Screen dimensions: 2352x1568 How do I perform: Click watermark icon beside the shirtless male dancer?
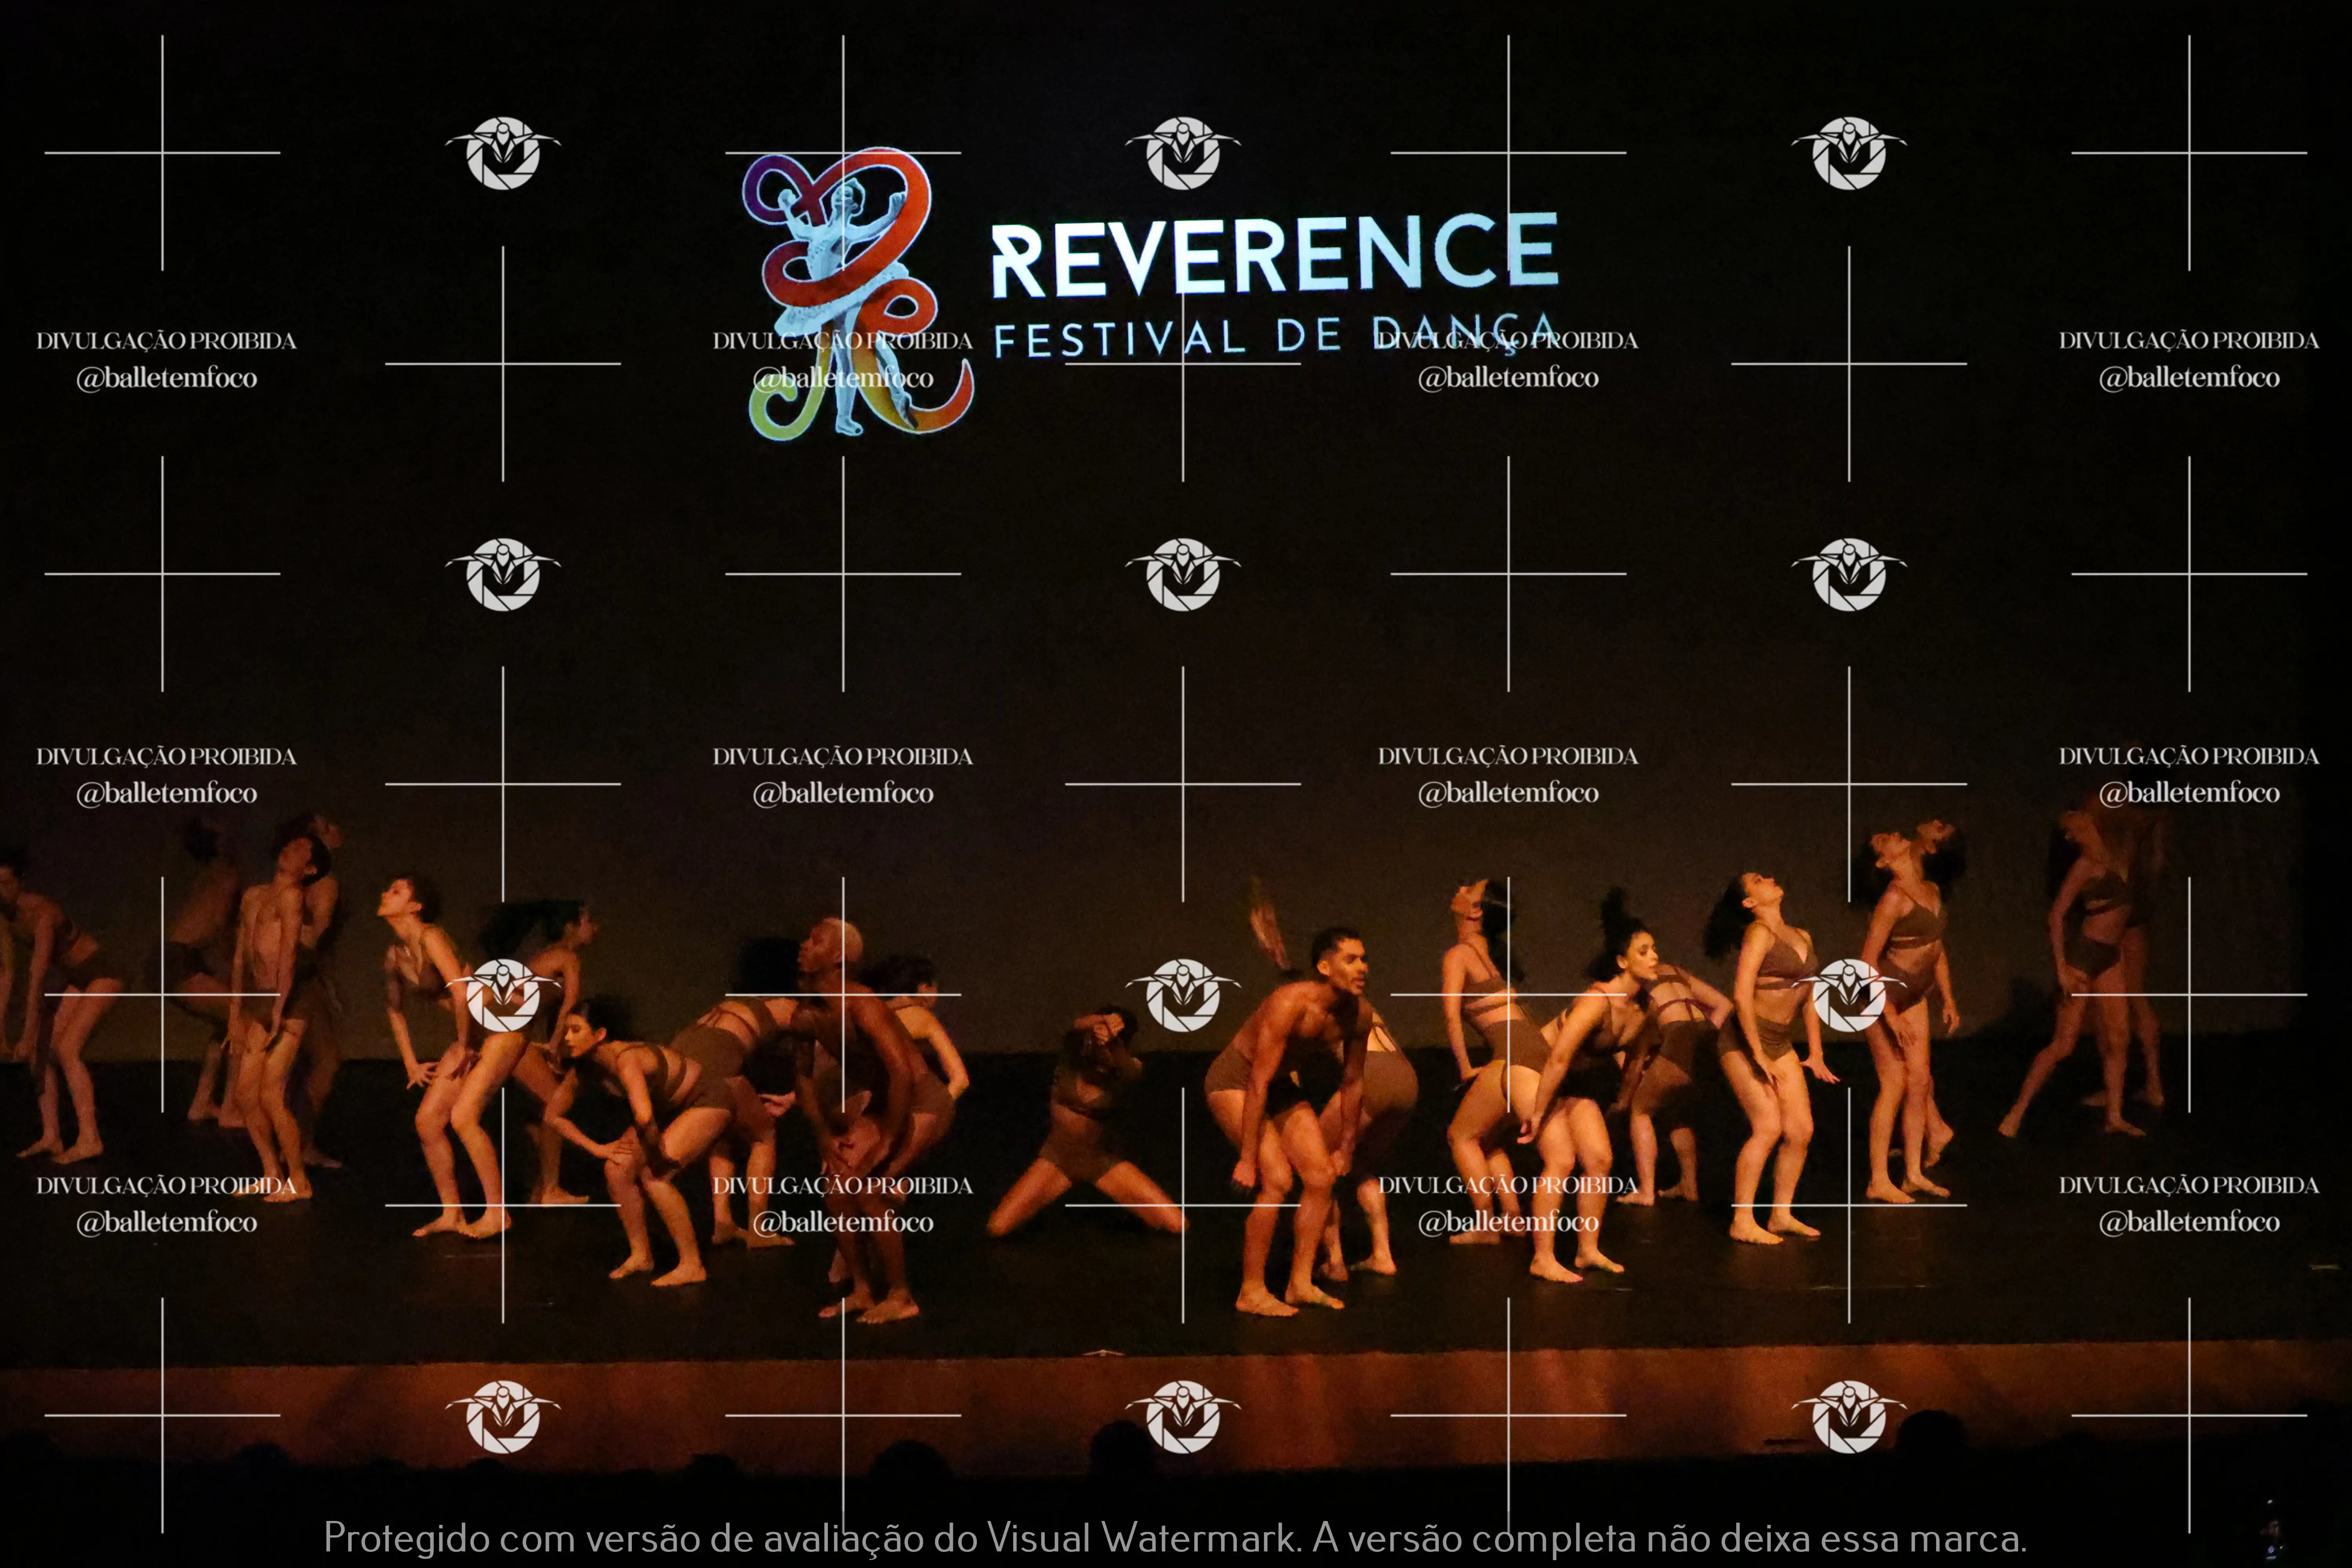(1183, 995)
